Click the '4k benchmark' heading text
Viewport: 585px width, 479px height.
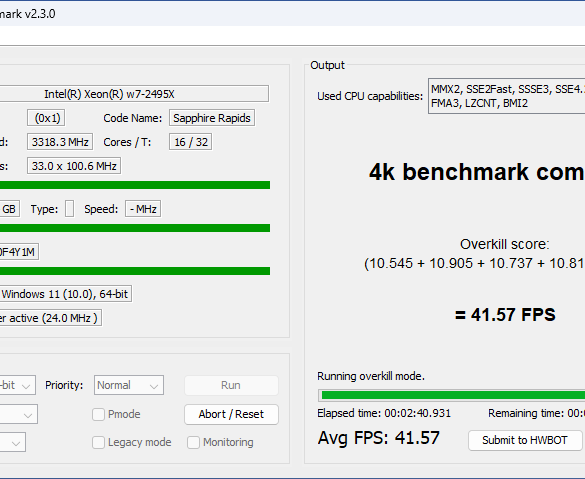pyautogui.click(x=449, y=172)
